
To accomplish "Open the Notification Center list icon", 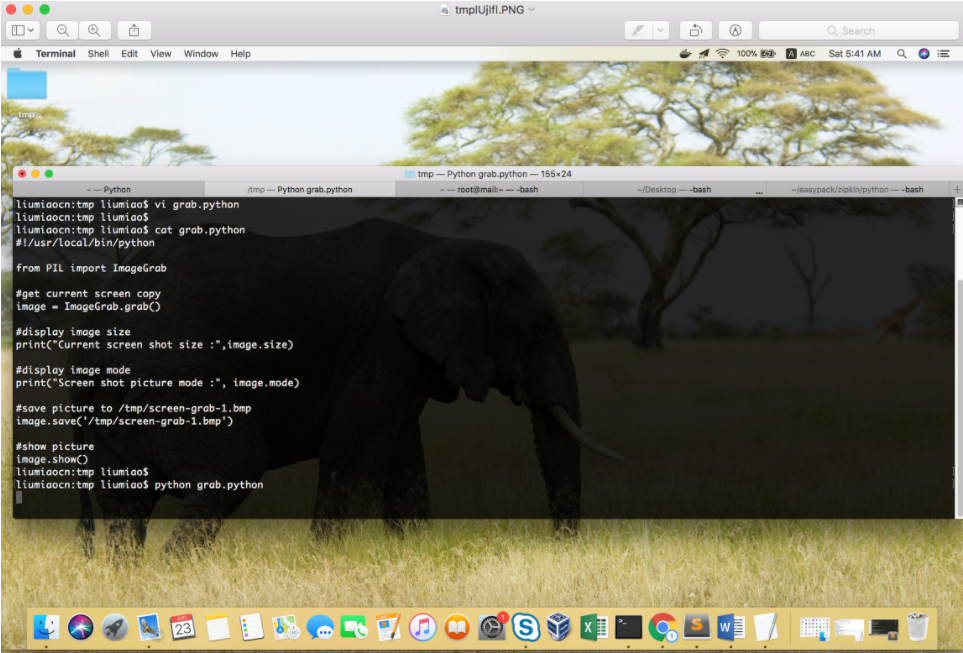I will (943, 53).
